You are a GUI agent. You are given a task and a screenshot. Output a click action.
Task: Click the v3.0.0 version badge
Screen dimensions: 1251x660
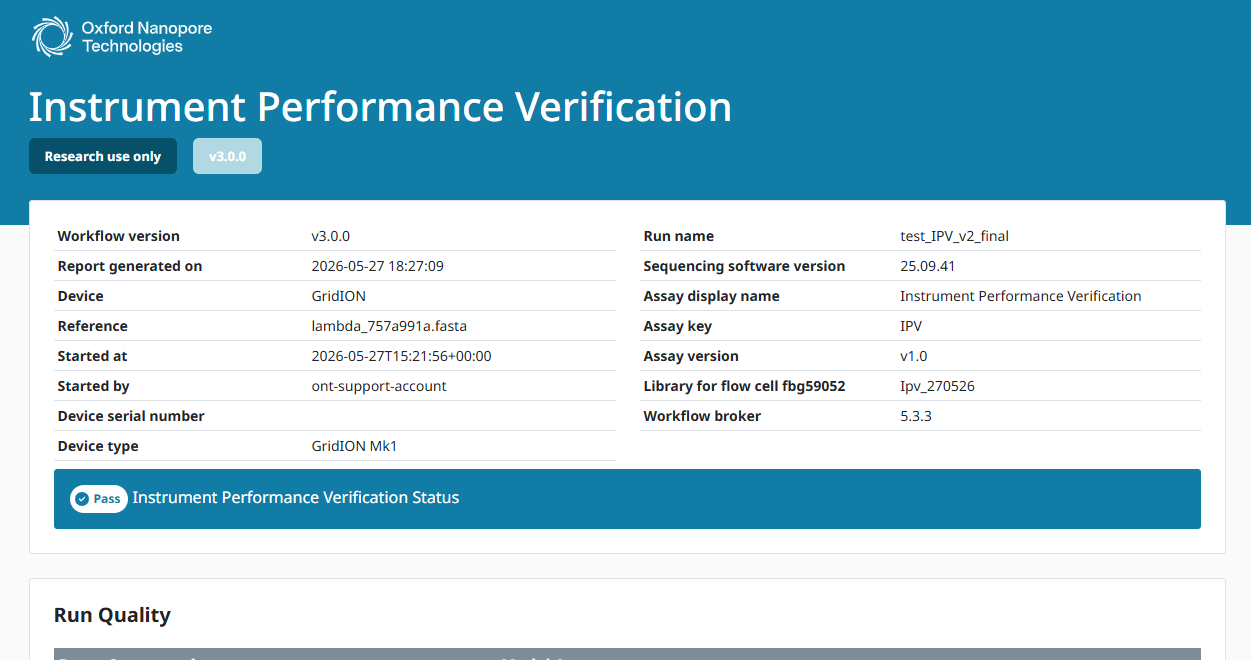(227, 156)
